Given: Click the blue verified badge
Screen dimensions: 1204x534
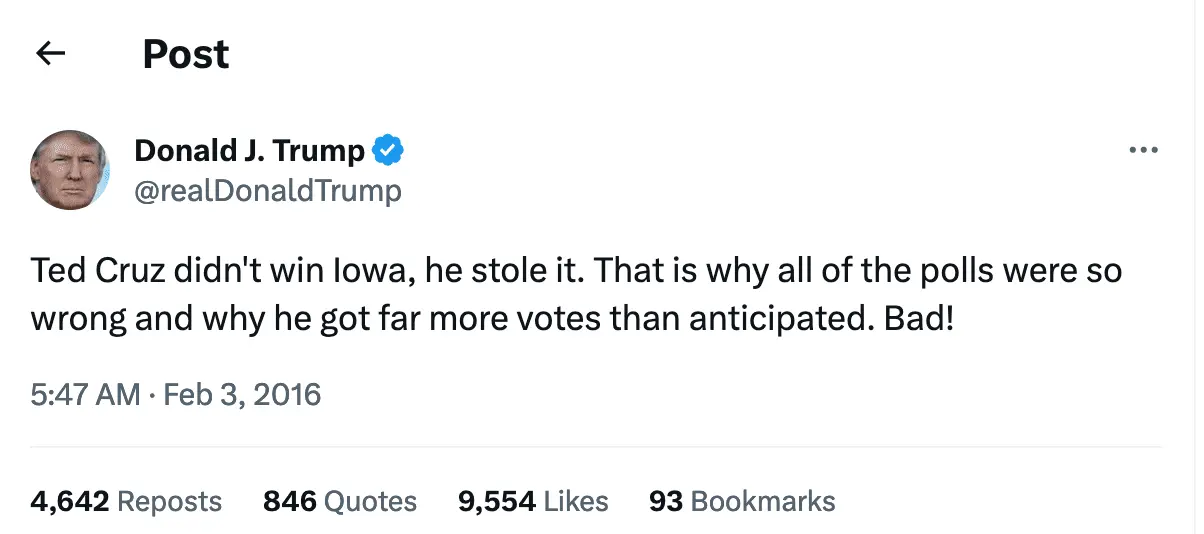Looking at the screenshot, I should [x=388, y=151].
